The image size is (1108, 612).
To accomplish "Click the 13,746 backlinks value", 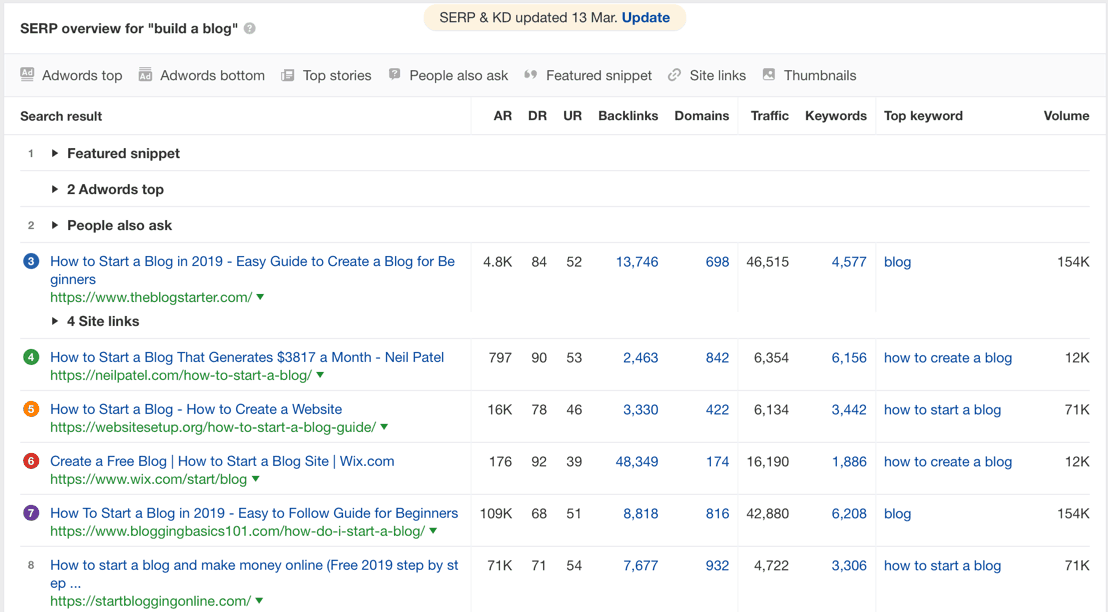I will (x=637, y=261).
